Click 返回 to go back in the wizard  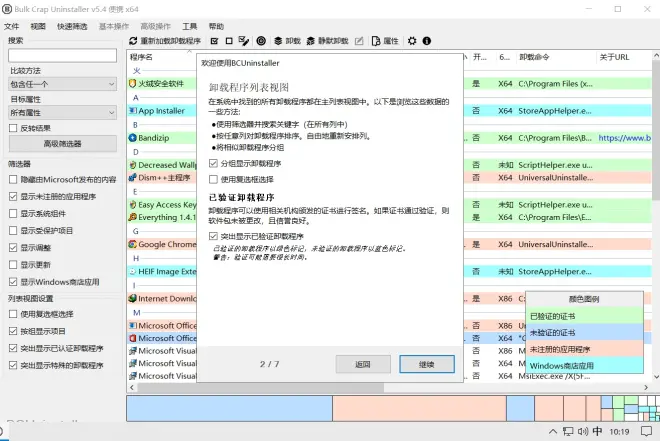coord(363,364)
